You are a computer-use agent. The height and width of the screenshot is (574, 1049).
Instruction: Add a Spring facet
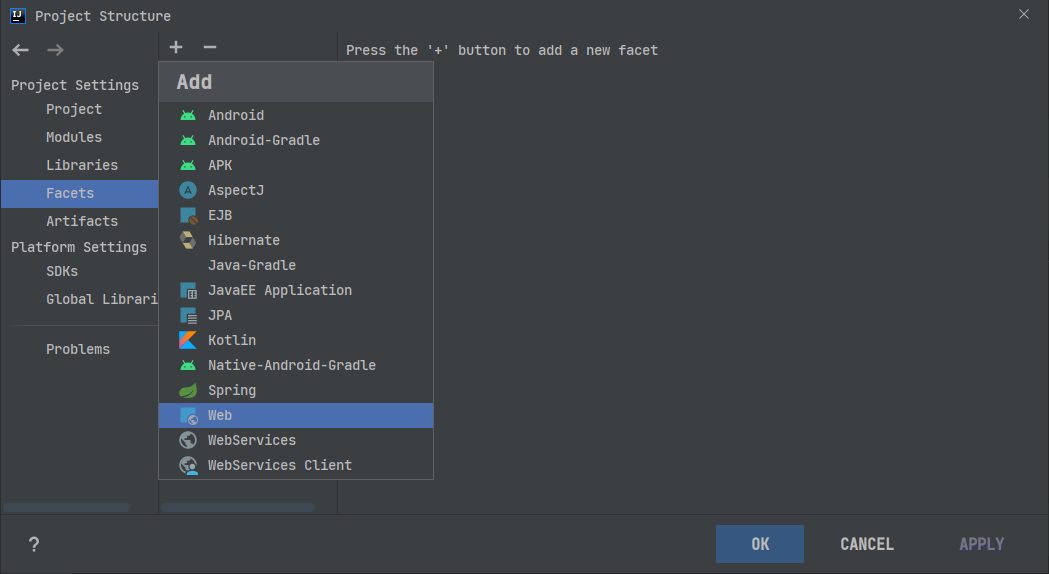pyautogui.click(x=296, y=390)
